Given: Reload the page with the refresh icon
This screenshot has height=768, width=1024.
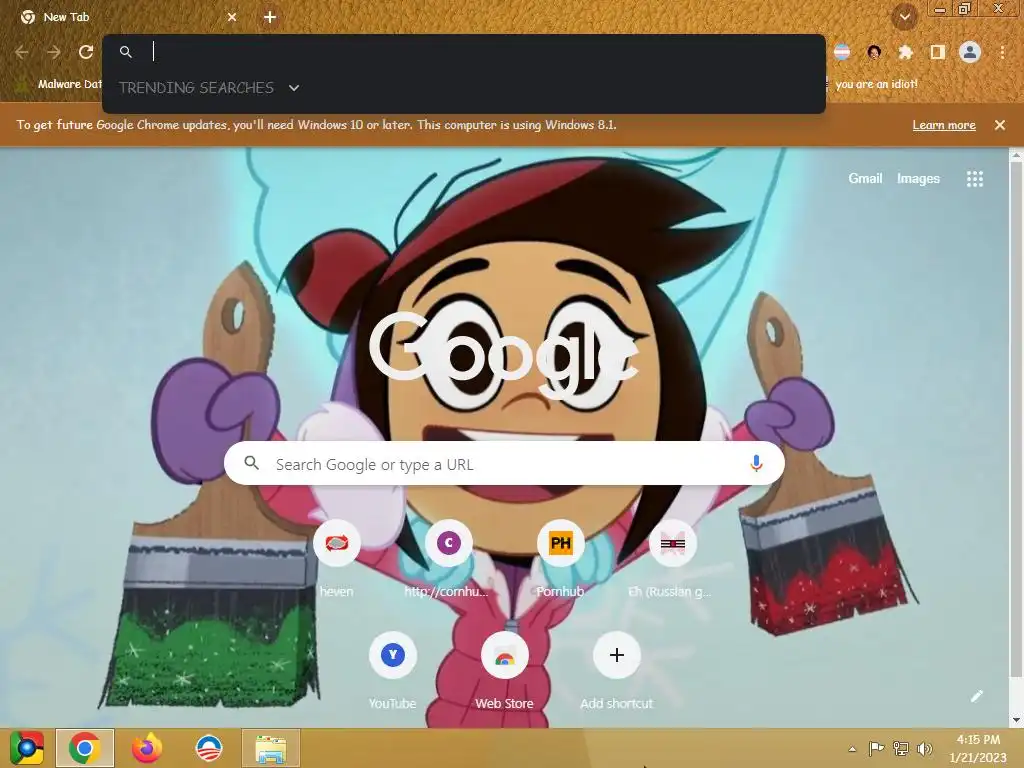Looking at the screenshot, I should [x=86, y=52].
